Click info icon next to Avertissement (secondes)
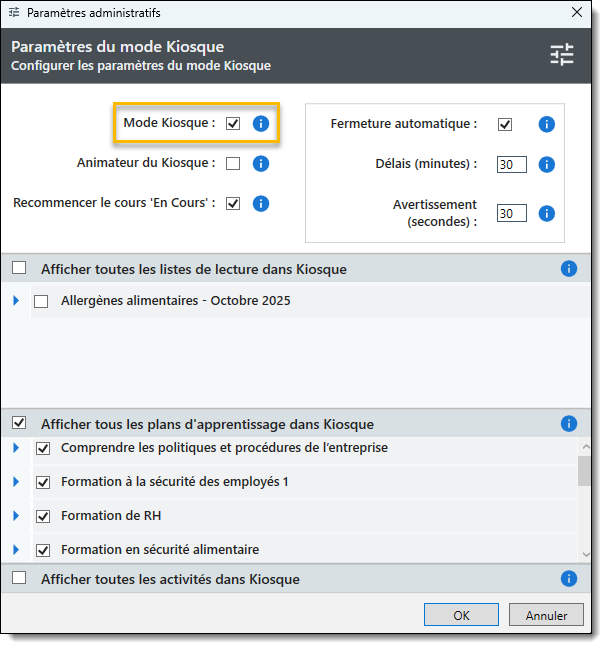The width and height of the screenshot is (607, 649). (x=546, y=213)
